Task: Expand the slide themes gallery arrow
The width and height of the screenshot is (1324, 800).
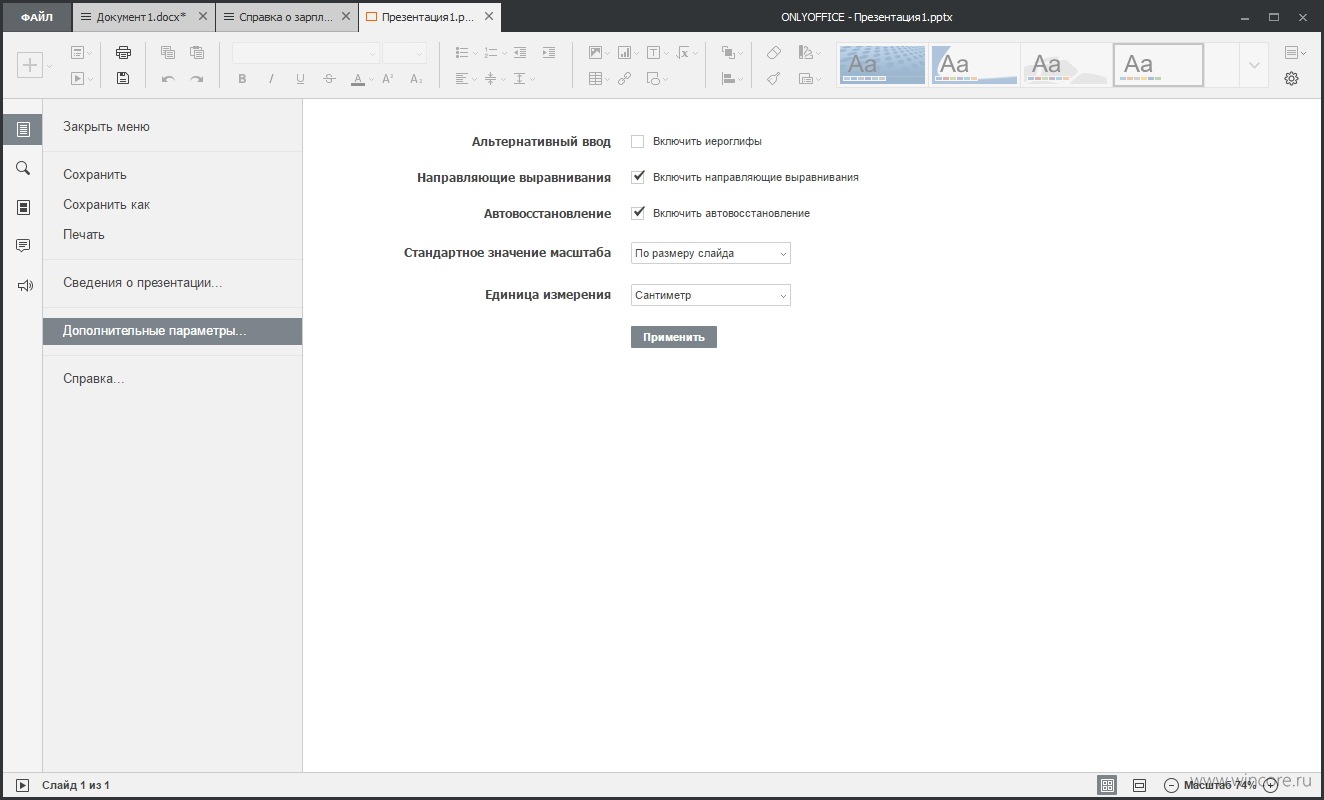Action: [x=1255, y=66]
